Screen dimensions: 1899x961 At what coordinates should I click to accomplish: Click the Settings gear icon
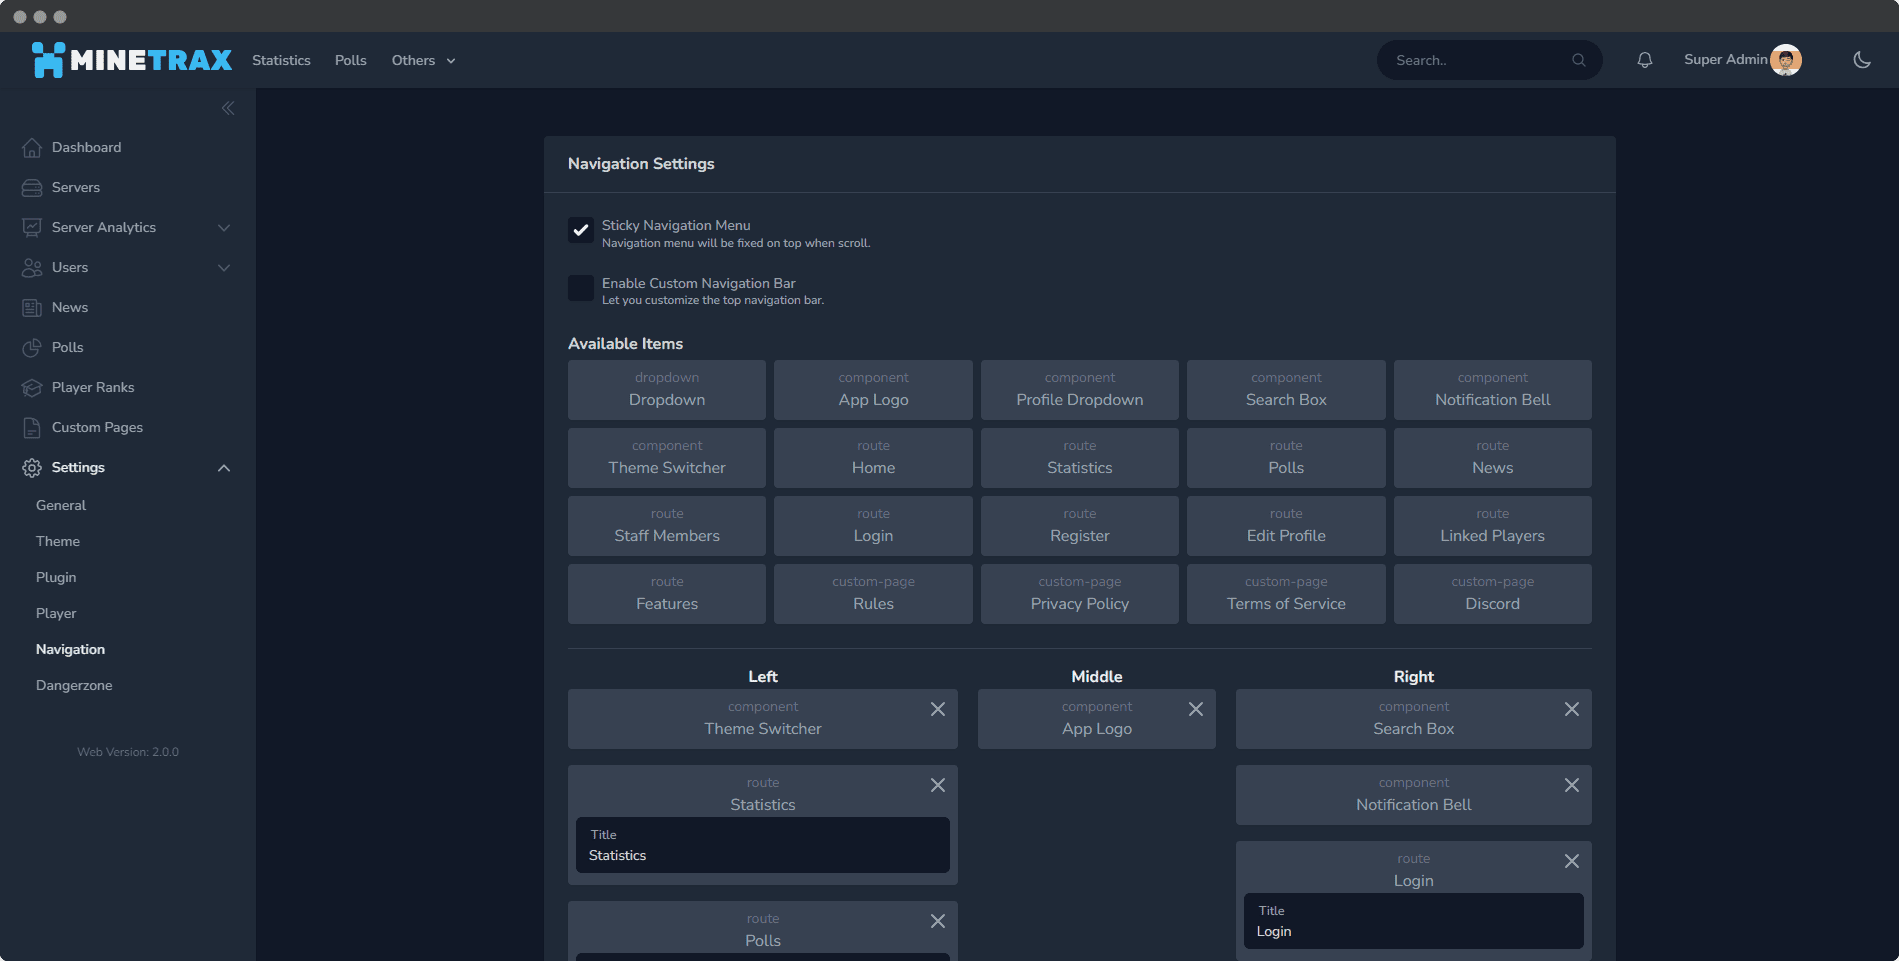point(32,467)
